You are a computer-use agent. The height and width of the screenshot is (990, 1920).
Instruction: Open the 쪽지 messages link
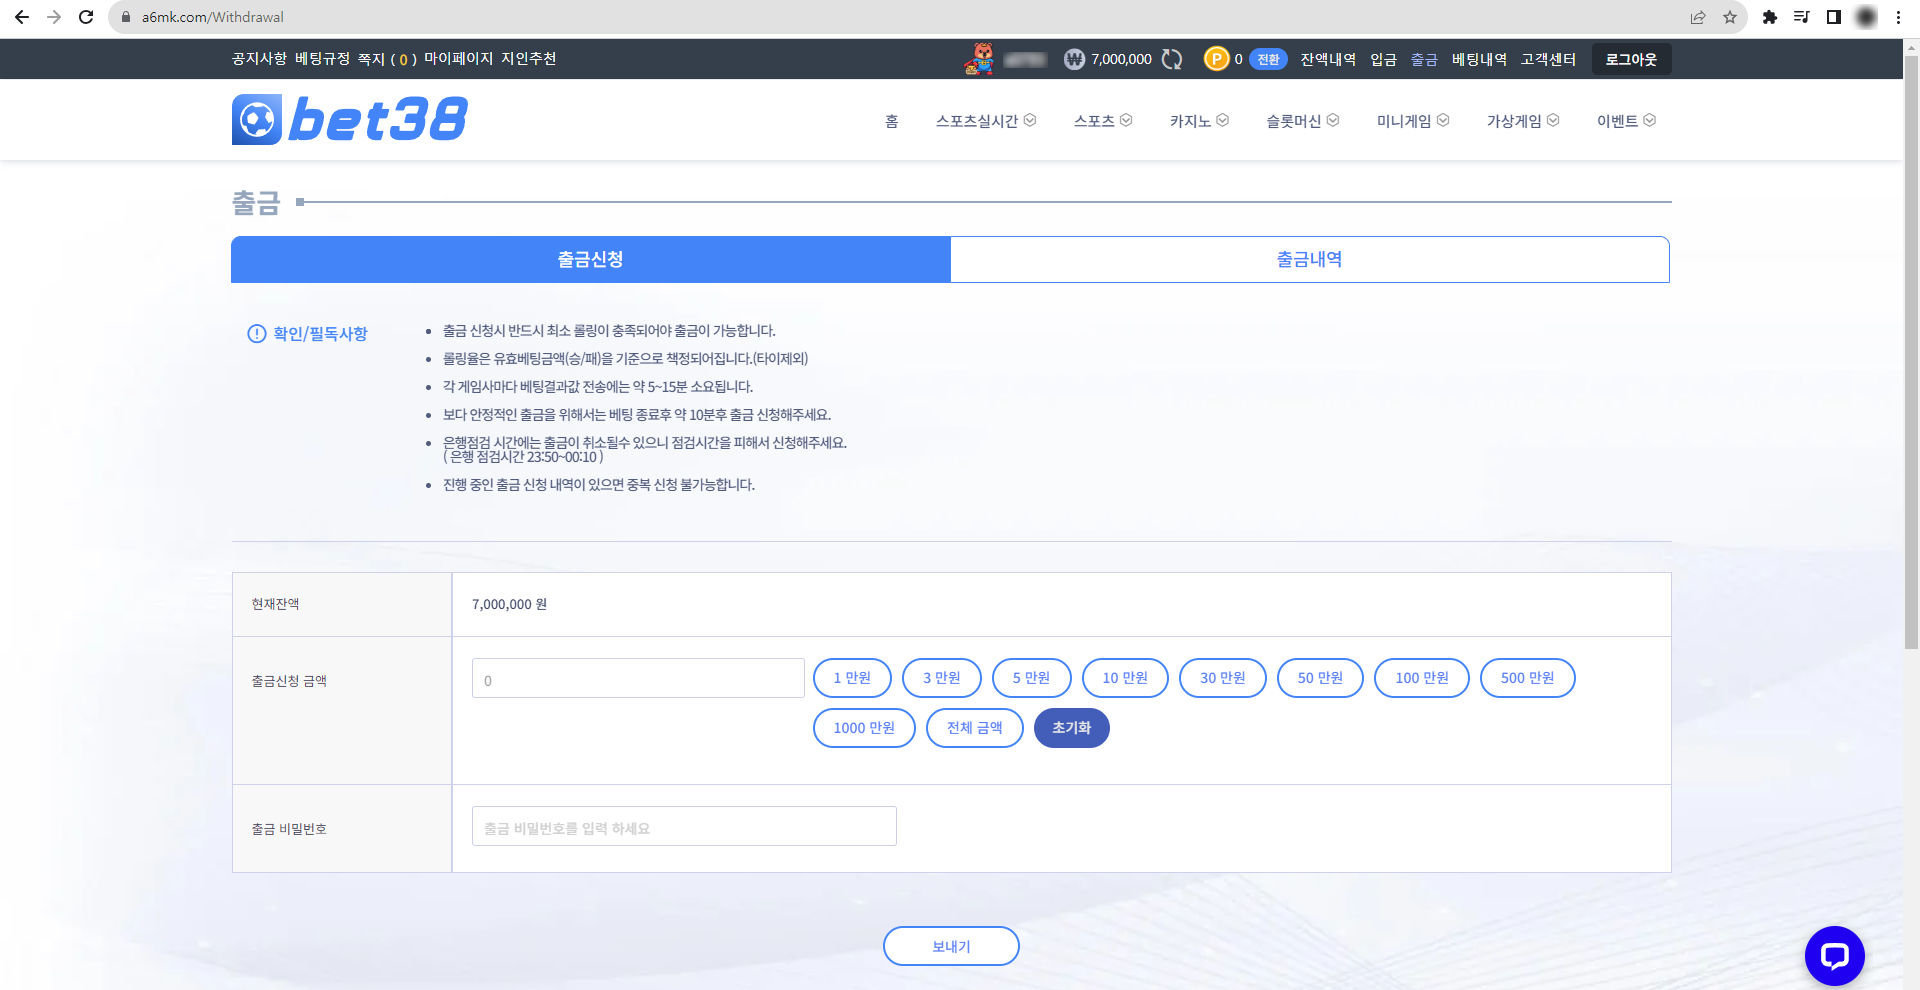[387, 59]
